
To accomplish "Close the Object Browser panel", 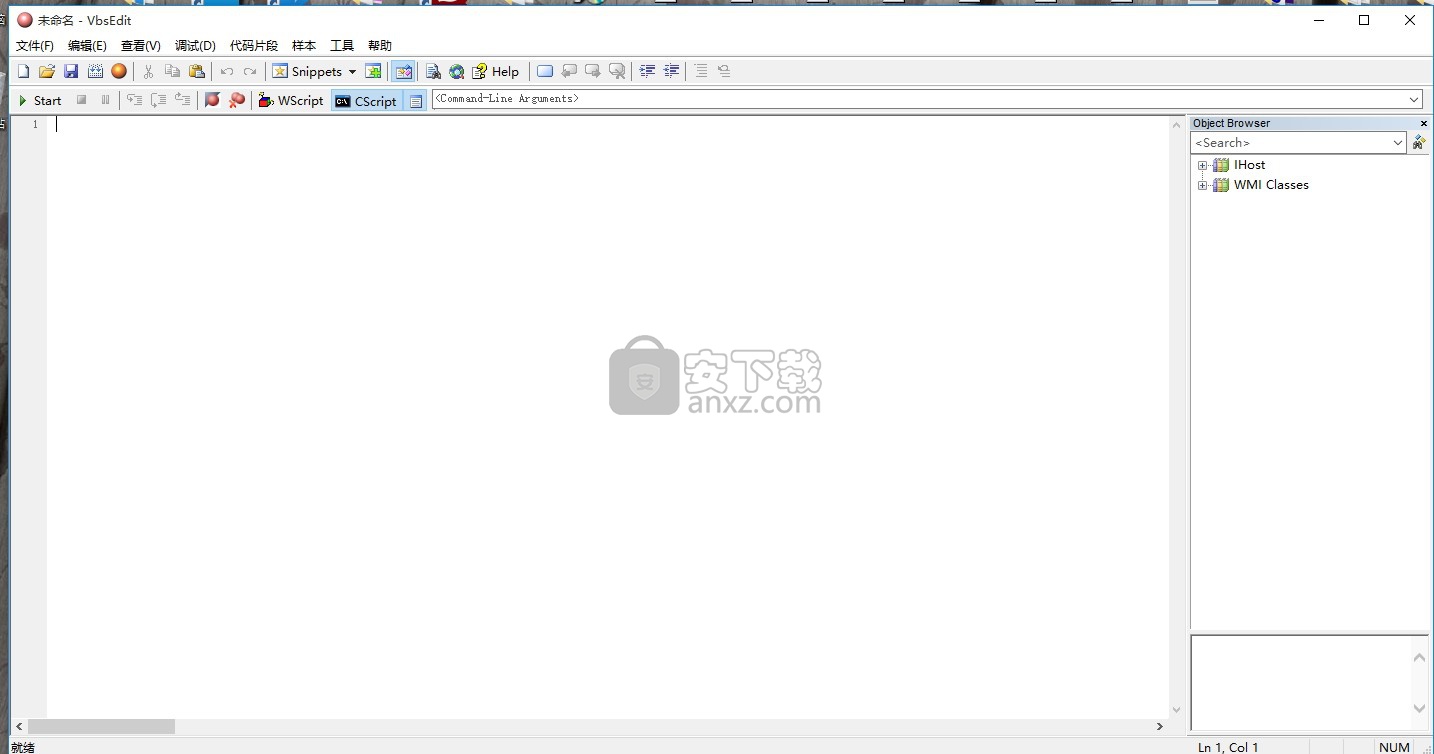I will (1424, 123).
